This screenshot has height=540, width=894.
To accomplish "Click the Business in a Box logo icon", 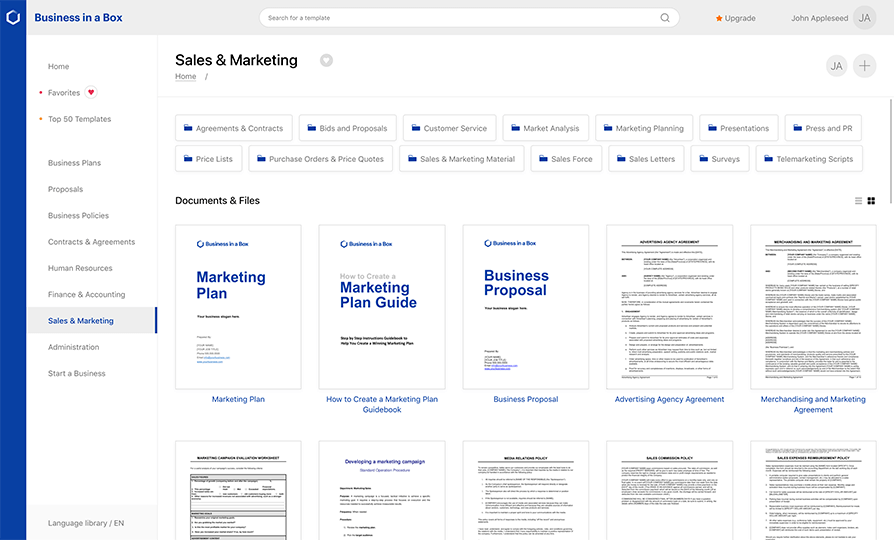I will pos(13,18).
